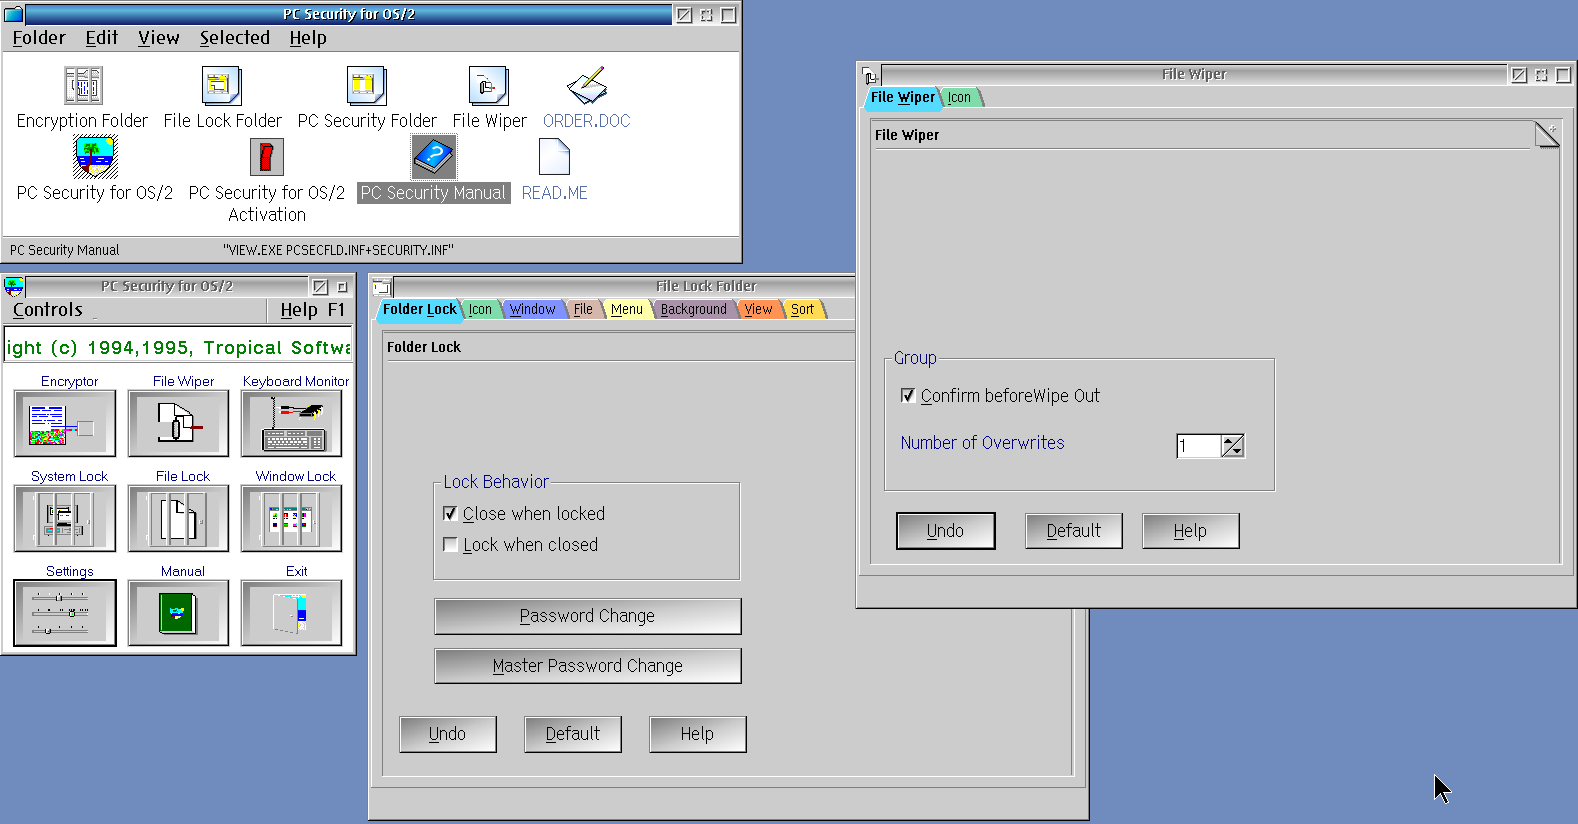This screenshot has width=1578, height=824.
Task: Open the Encryption Folder icon
Action: [x=83, y=86]
